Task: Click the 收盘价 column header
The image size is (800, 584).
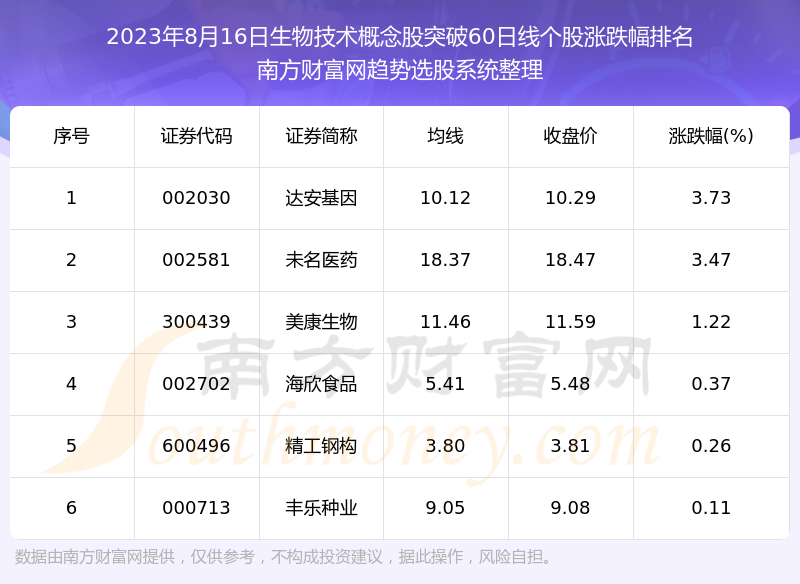Action: click(x=570, y=136)
